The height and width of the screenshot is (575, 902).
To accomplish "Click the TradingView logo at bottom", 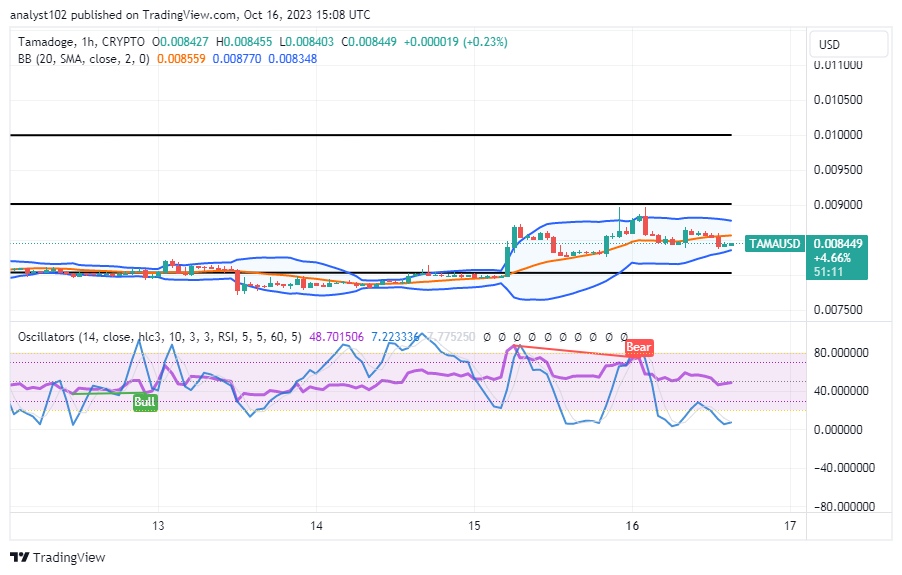I will click(58, 557).
